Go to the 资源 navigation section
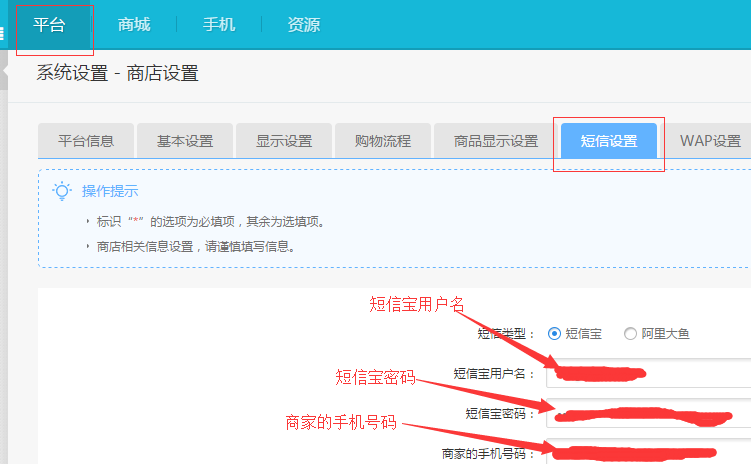The width and height of the screenshot is (751, 464). pos(304,25)
